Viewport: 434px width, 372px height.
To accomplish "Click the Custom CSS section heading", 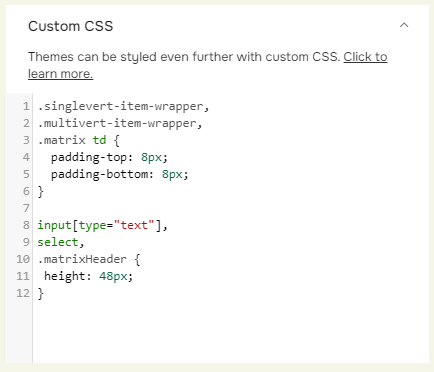I will click(x=71, y=26).
